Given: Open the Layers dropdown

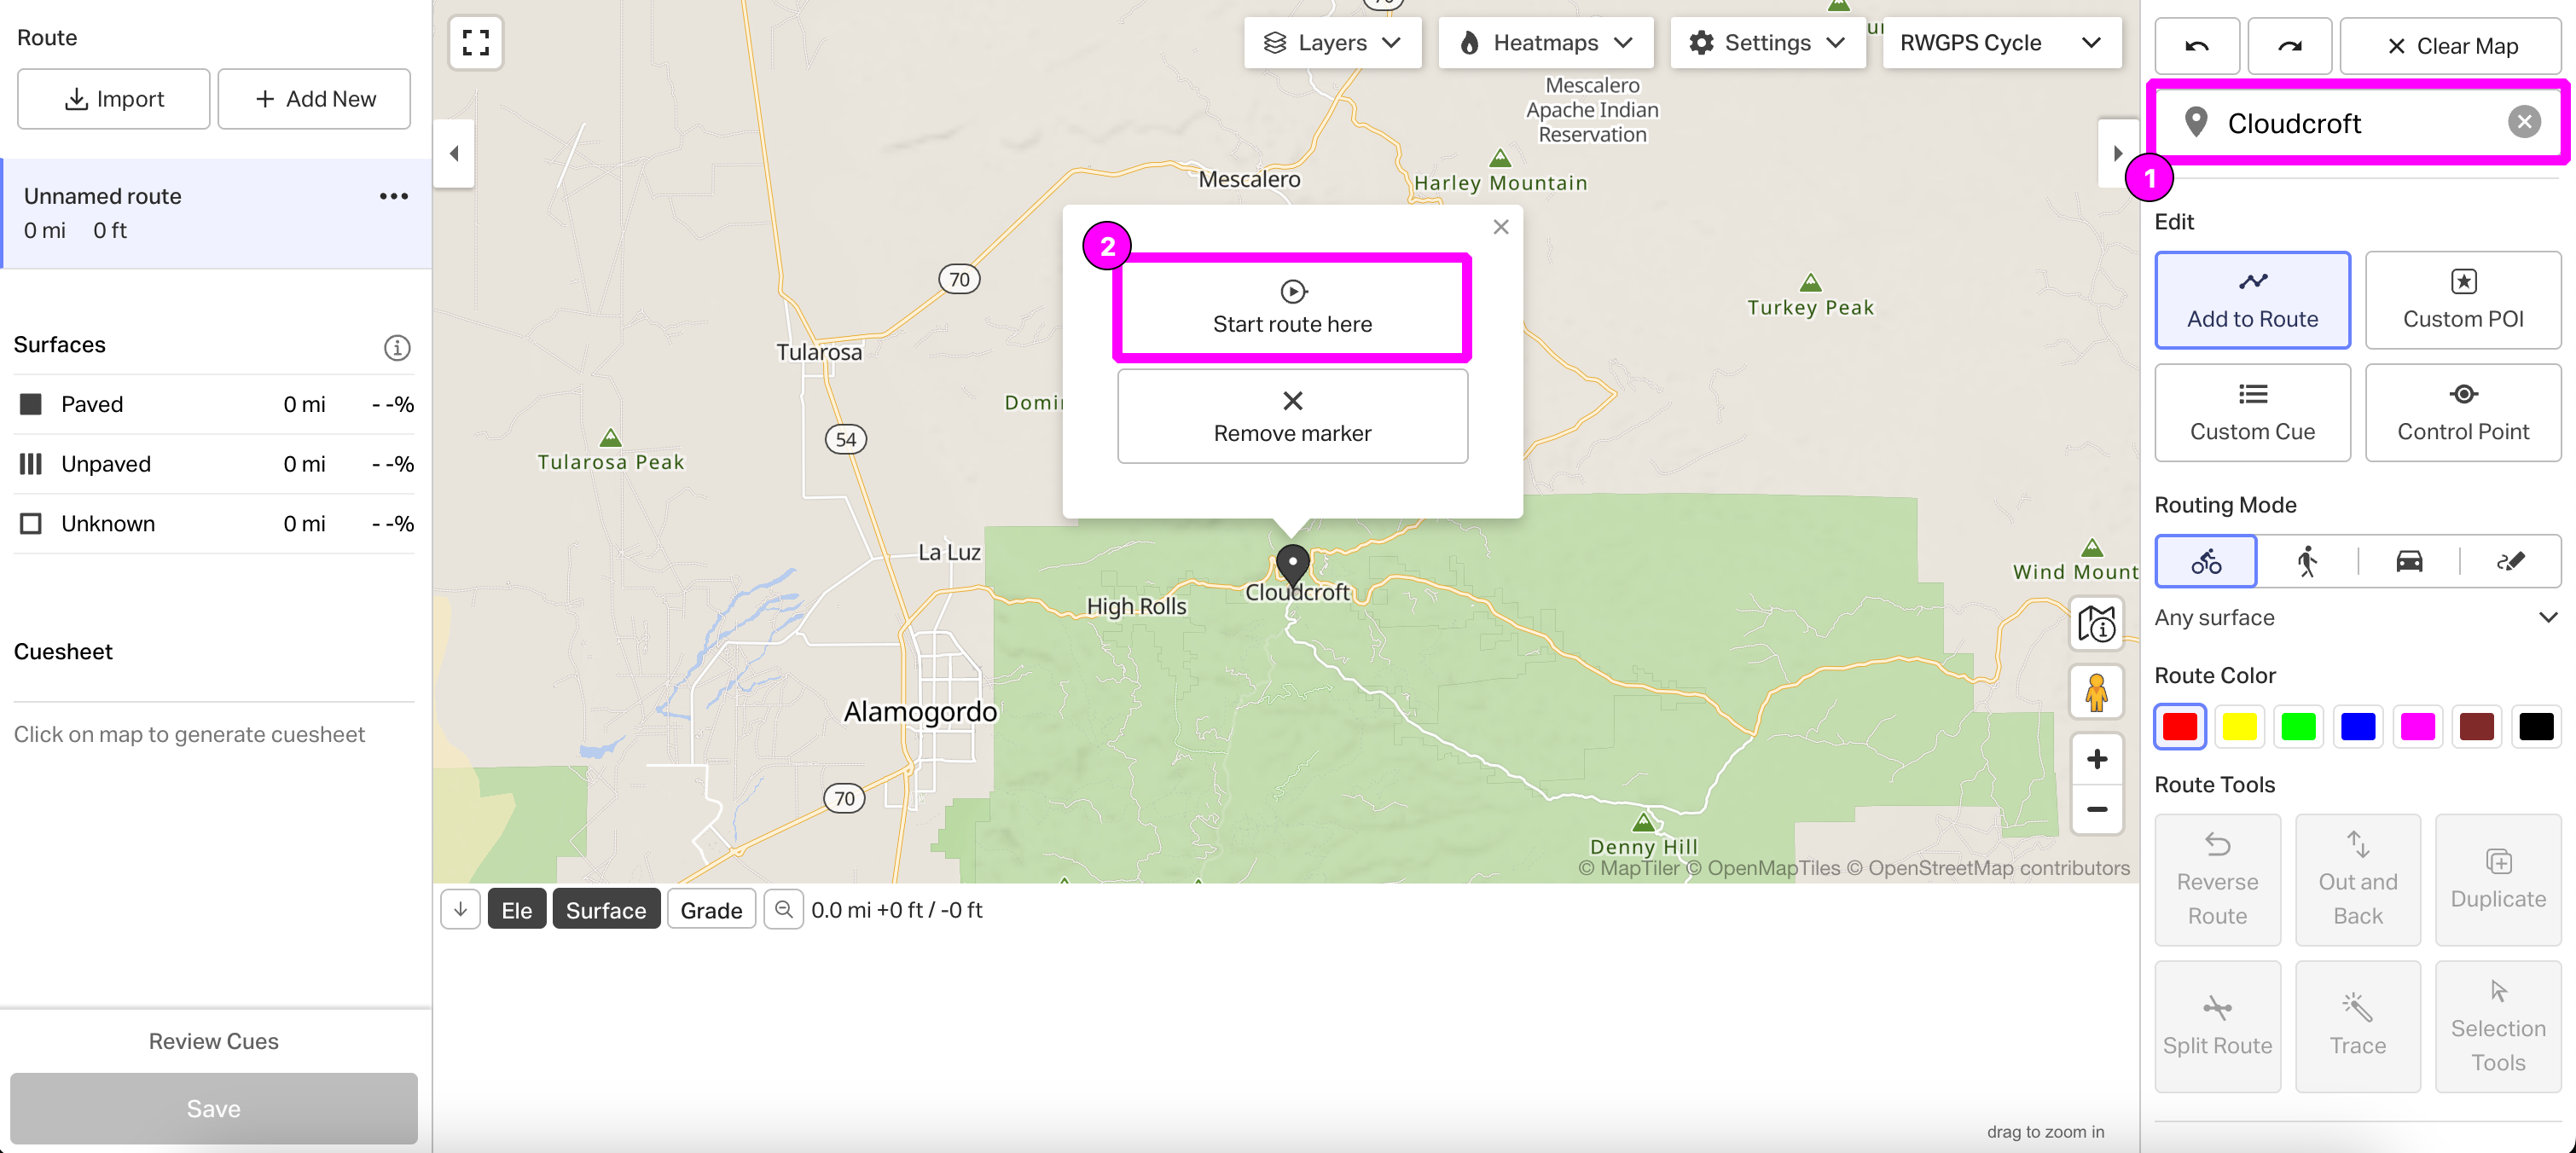Looking at the screenshot, I should click(x=1332, y=43).
